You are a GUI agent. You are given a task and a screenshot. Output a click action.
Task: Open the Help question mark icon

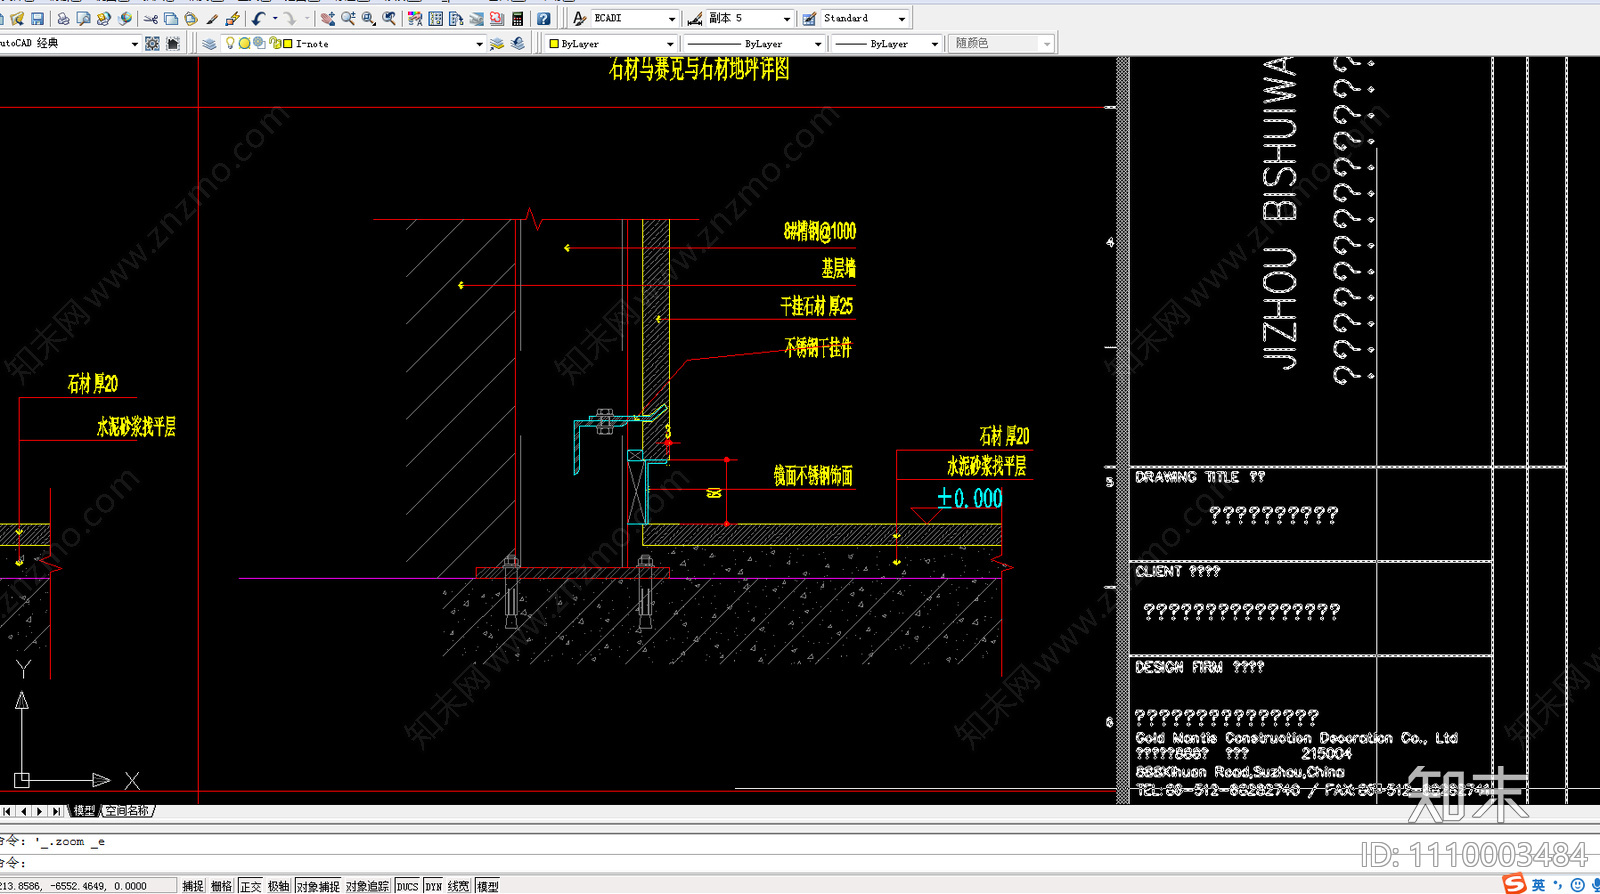[x=543, y=19]
